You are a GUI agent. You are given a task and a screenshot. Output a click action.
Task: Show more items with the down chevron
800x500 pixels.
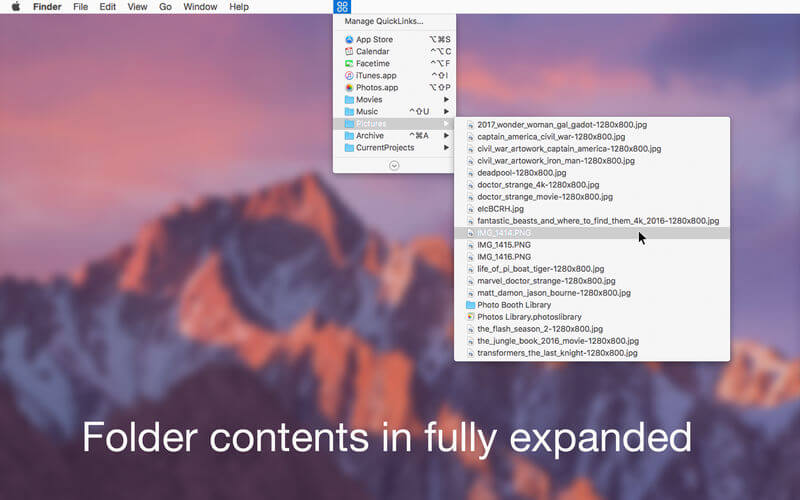tap(394, 165)
